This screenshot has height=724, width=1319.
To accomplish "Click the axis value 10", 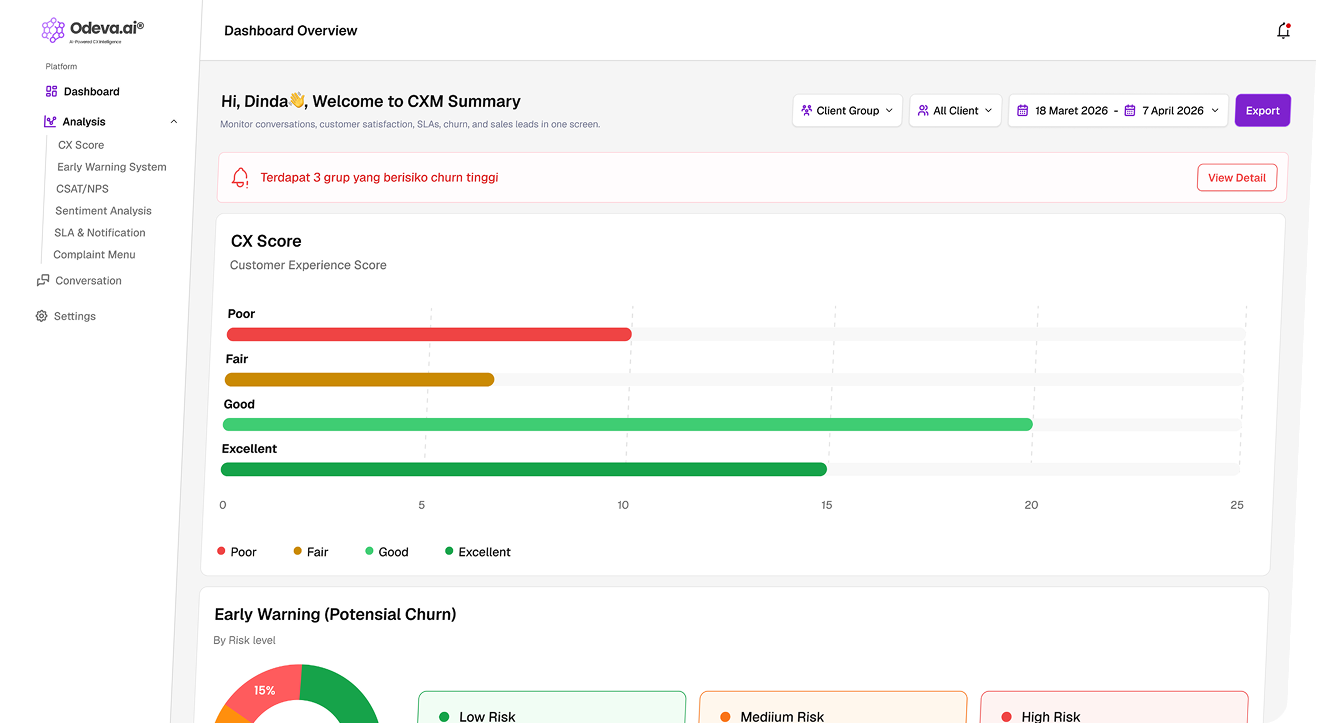I will pos(623,505).
